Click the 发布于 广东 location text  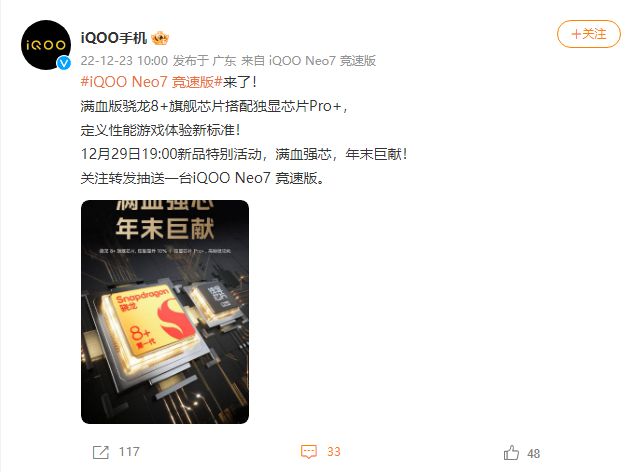point(204,60)
